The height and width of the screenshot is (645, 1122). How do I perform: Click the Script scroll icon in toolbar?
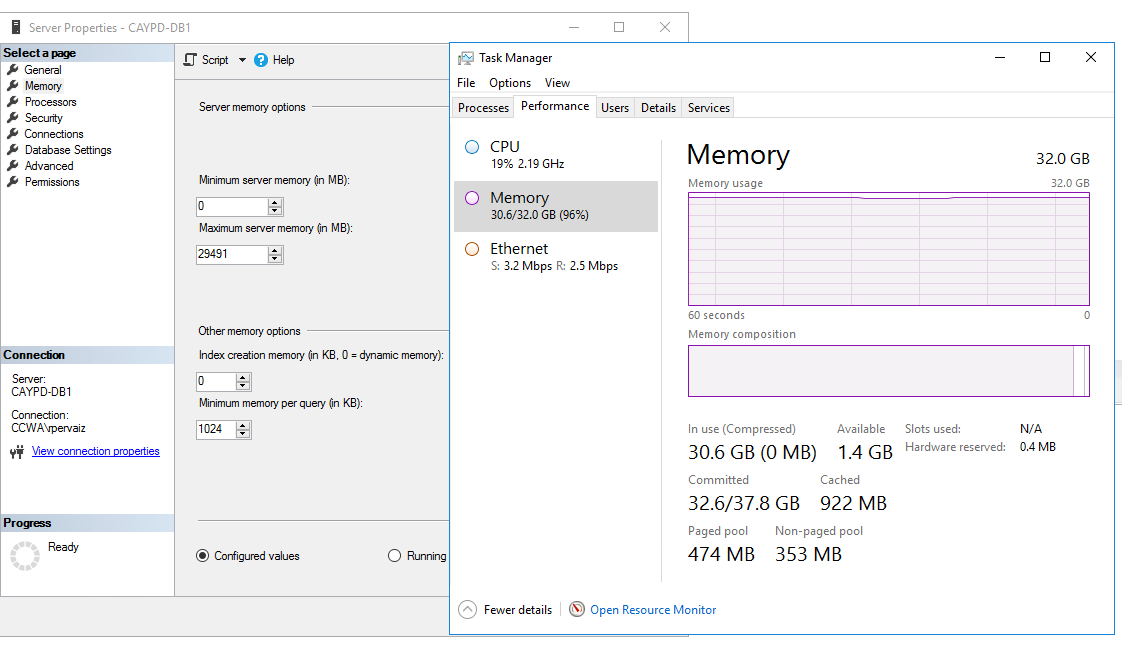(190, 60)
